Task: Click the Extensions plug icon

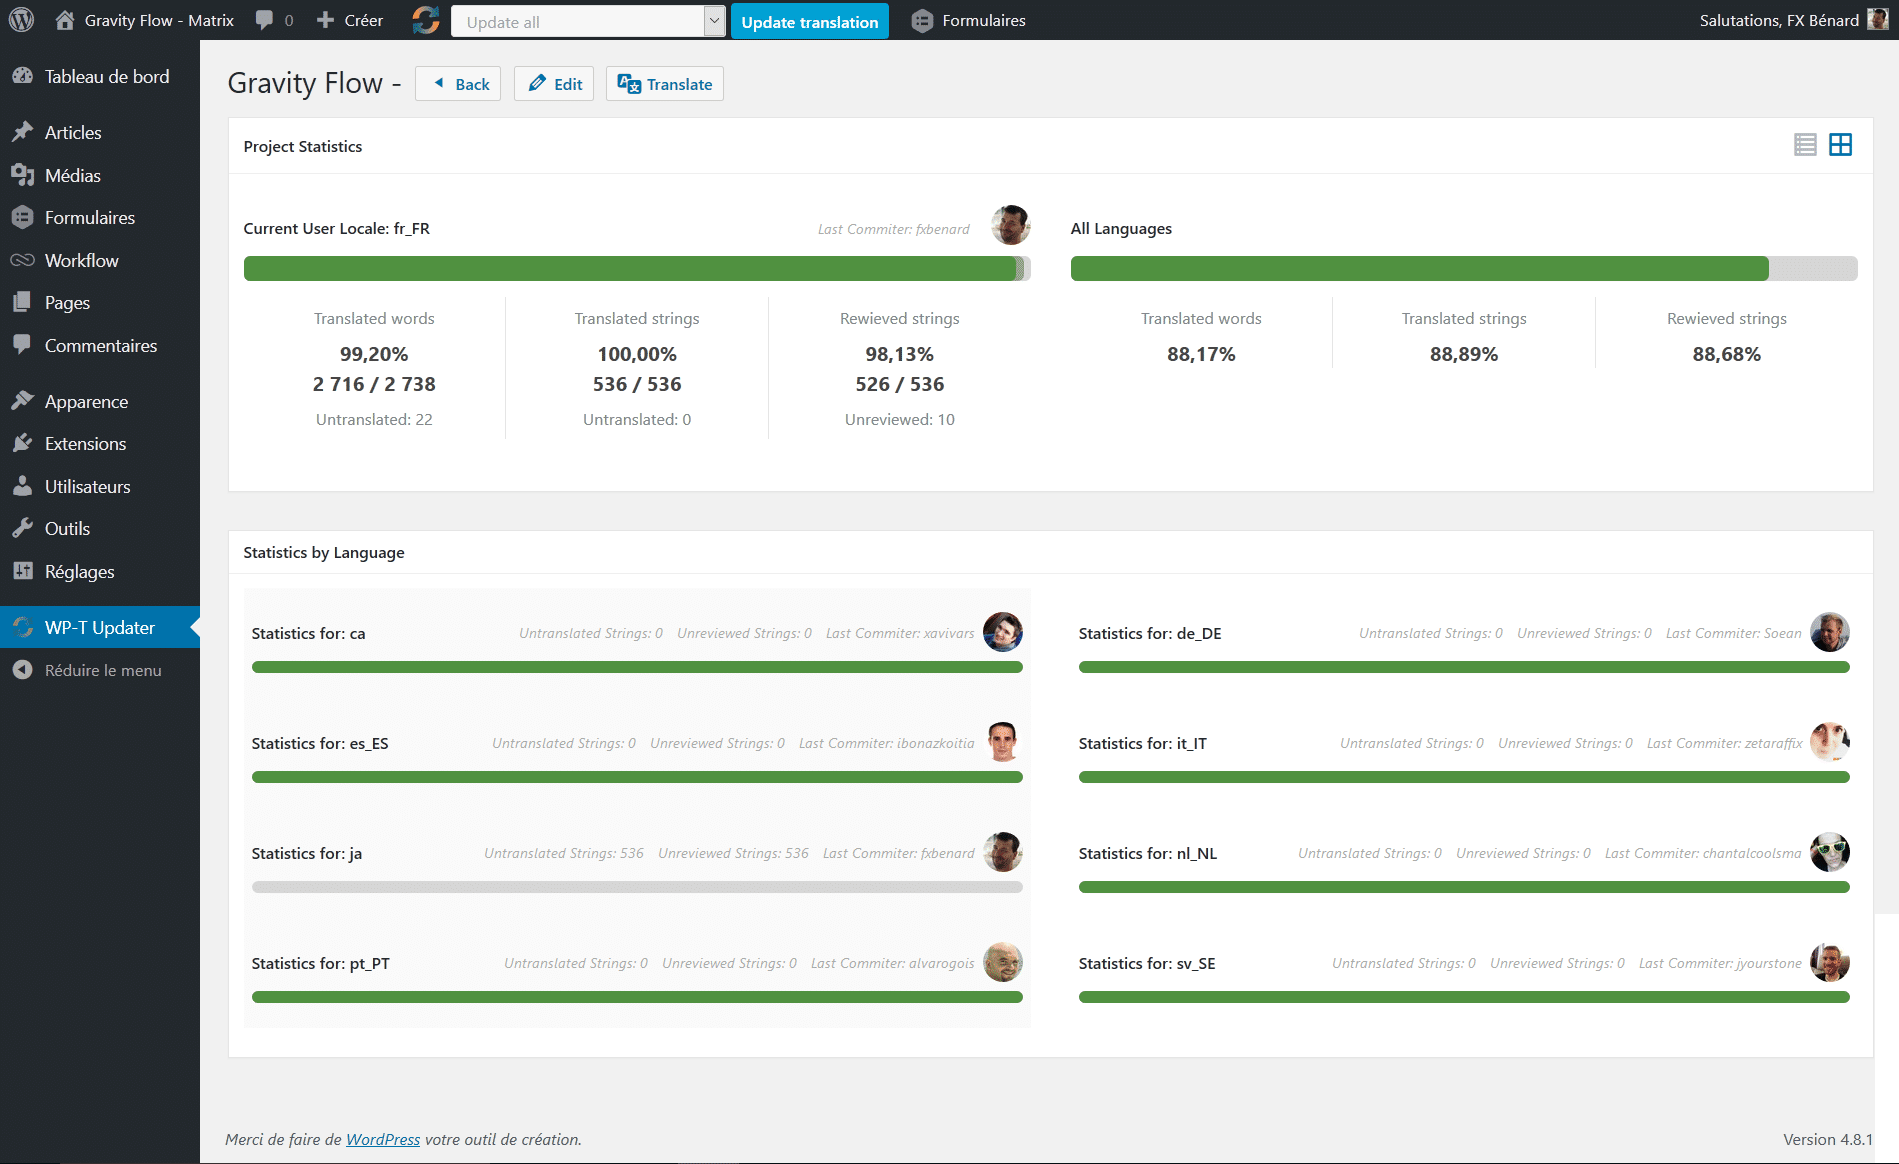Action: pyautogui.click(x=22, y=443)
